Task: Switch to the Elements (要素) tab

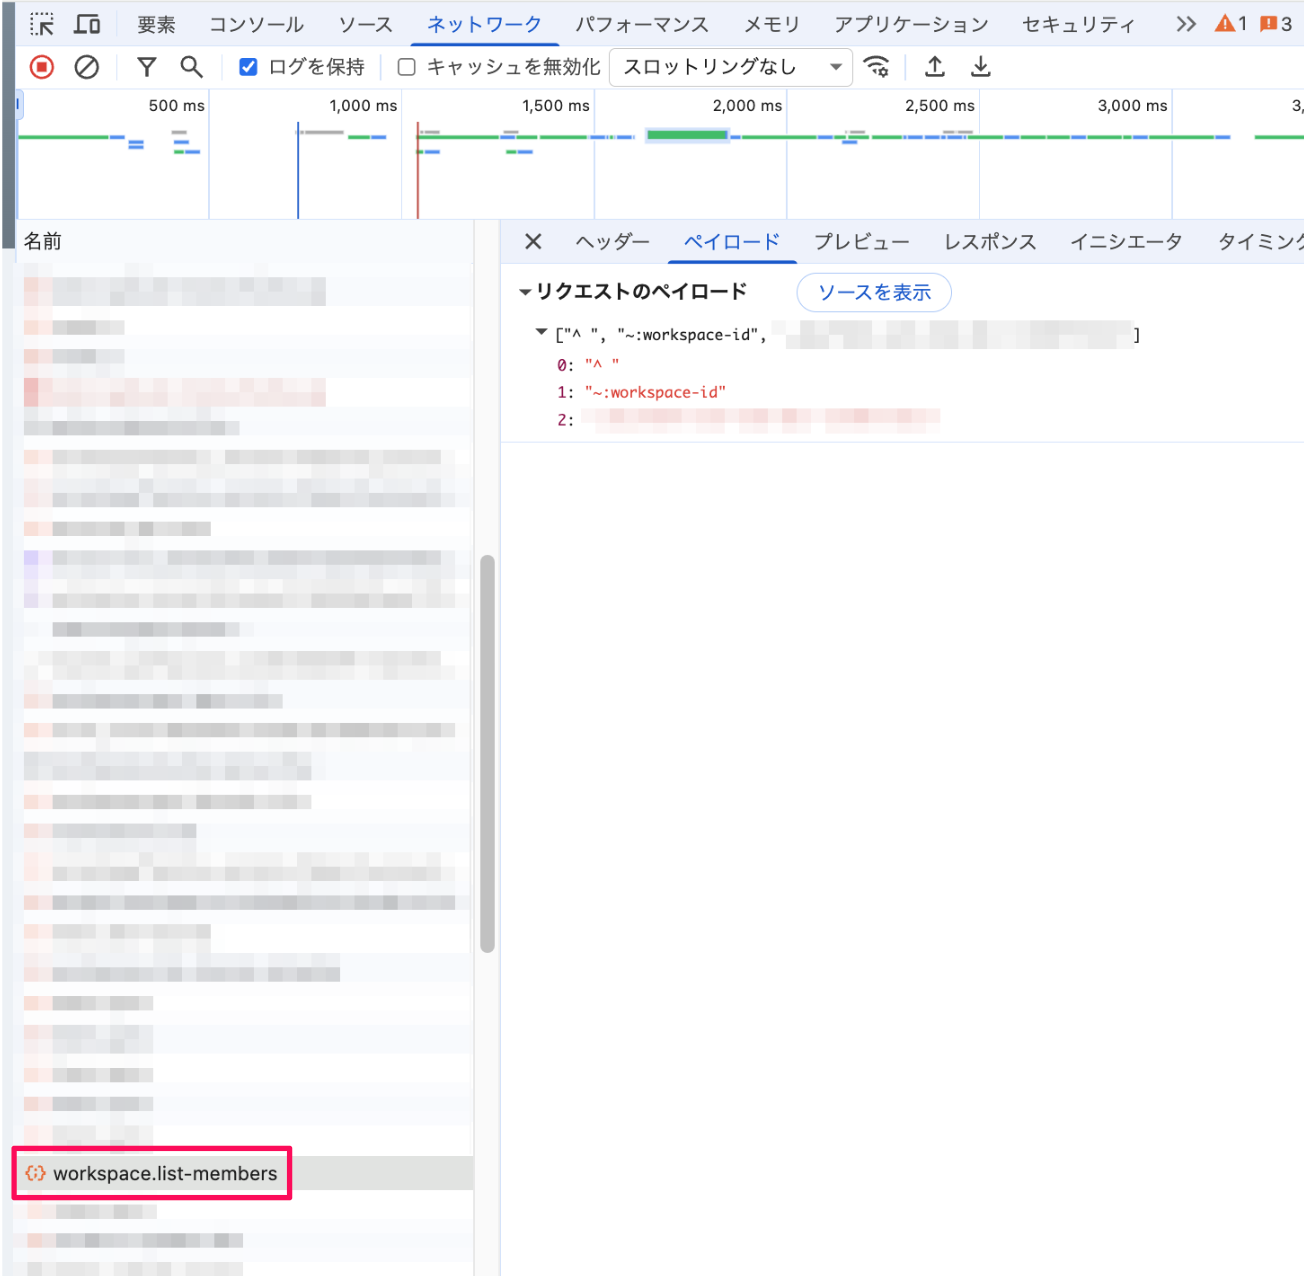Action: coord(156,24)
